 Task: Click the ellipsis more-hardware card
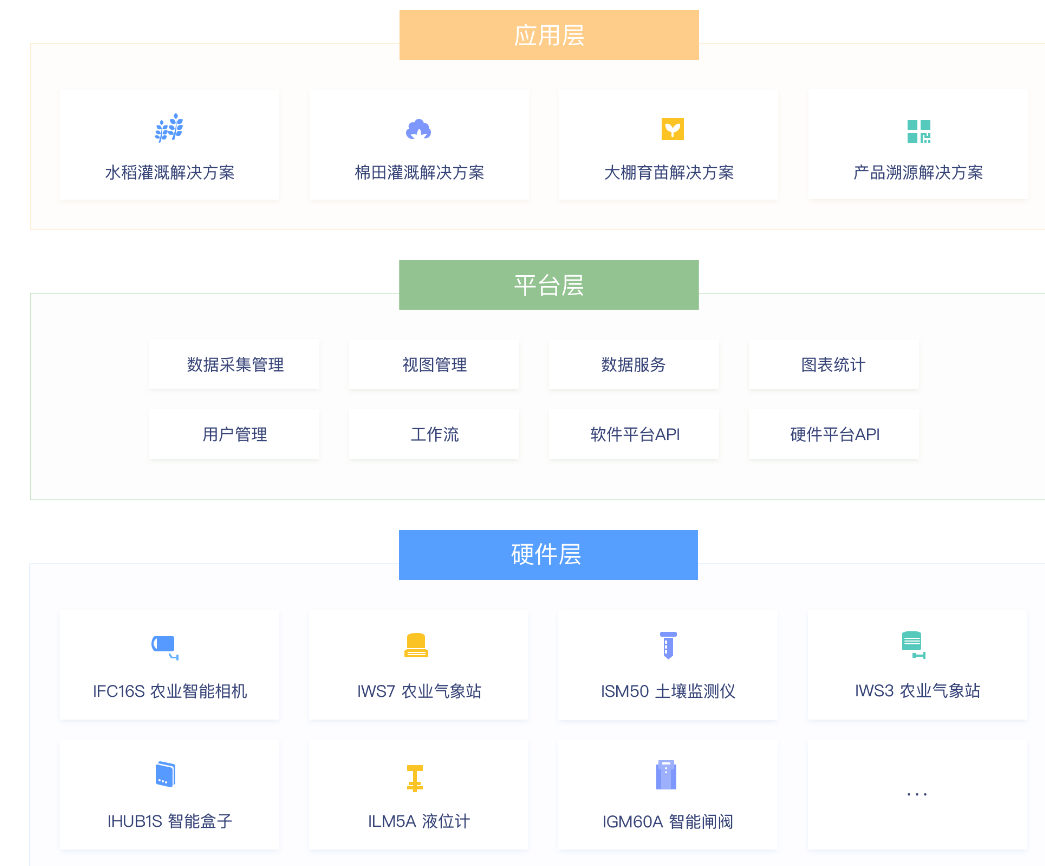coord(917,795)
